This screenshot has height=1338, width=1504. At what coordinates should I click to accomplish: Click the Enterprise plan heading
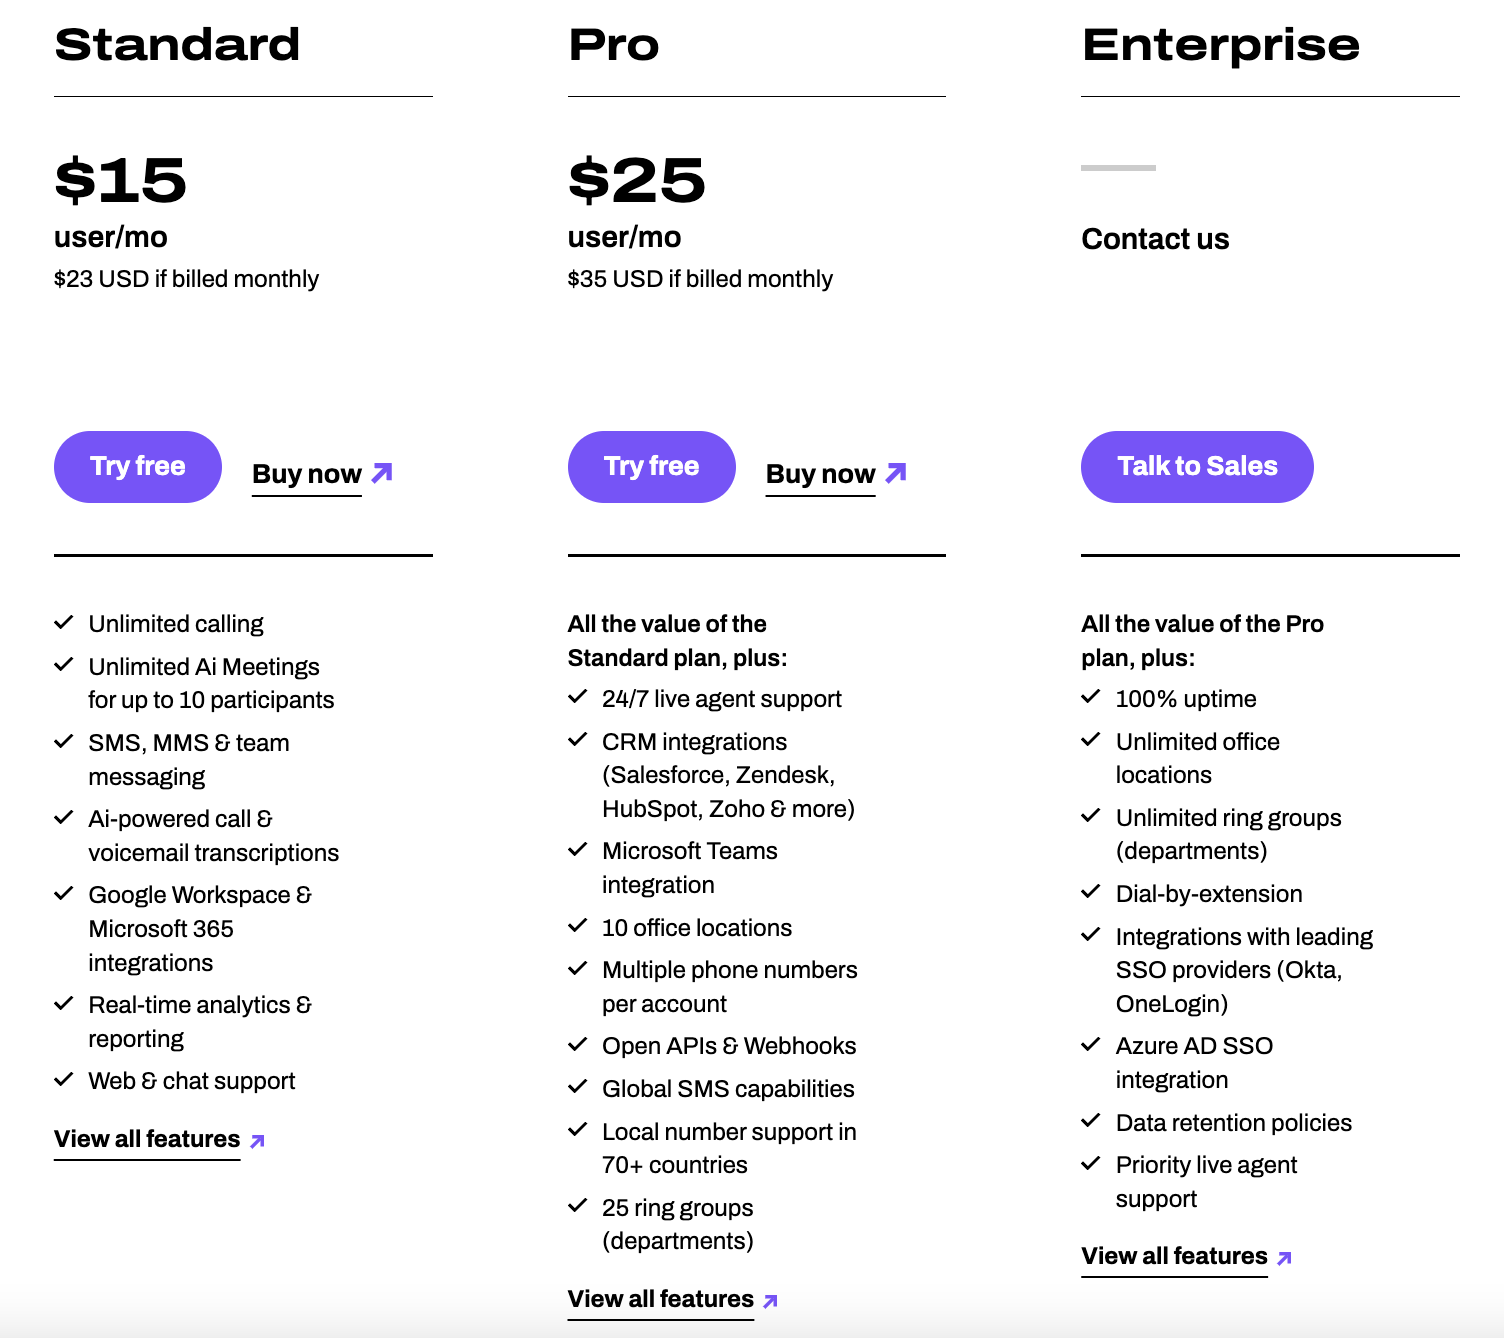point(1220,45)
